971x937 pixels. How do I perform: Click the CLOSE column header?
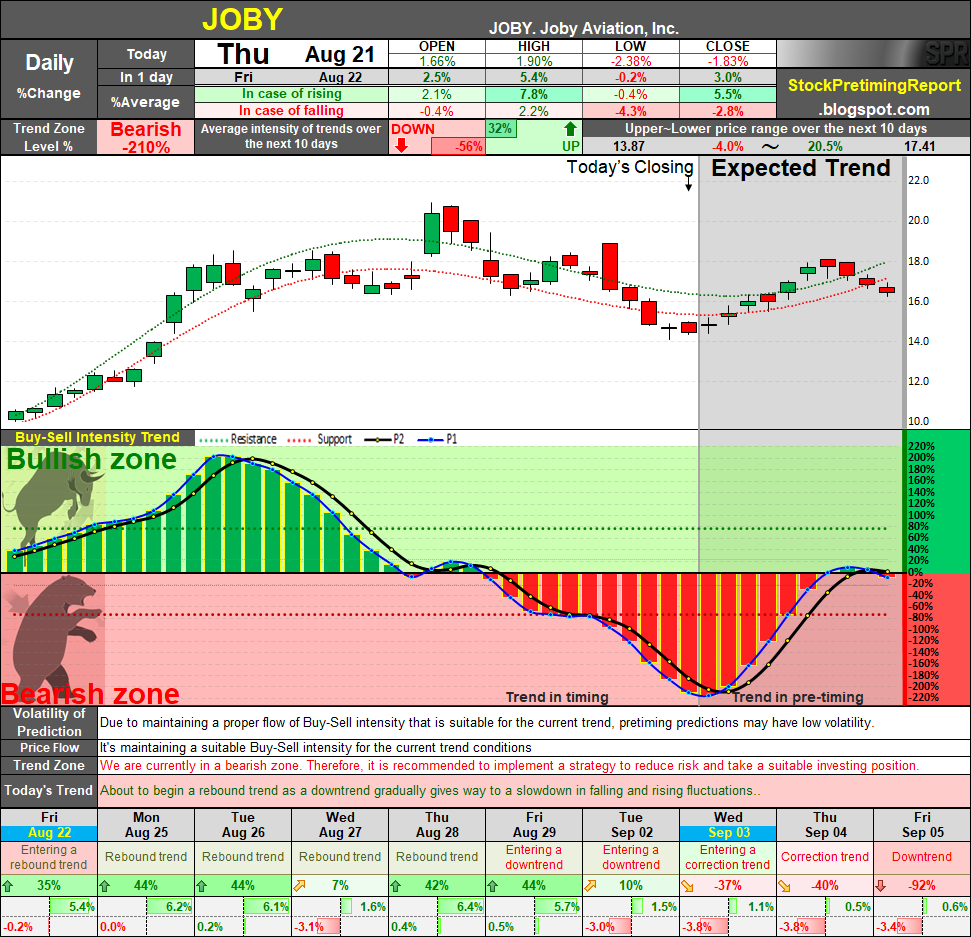coord(728,46)
